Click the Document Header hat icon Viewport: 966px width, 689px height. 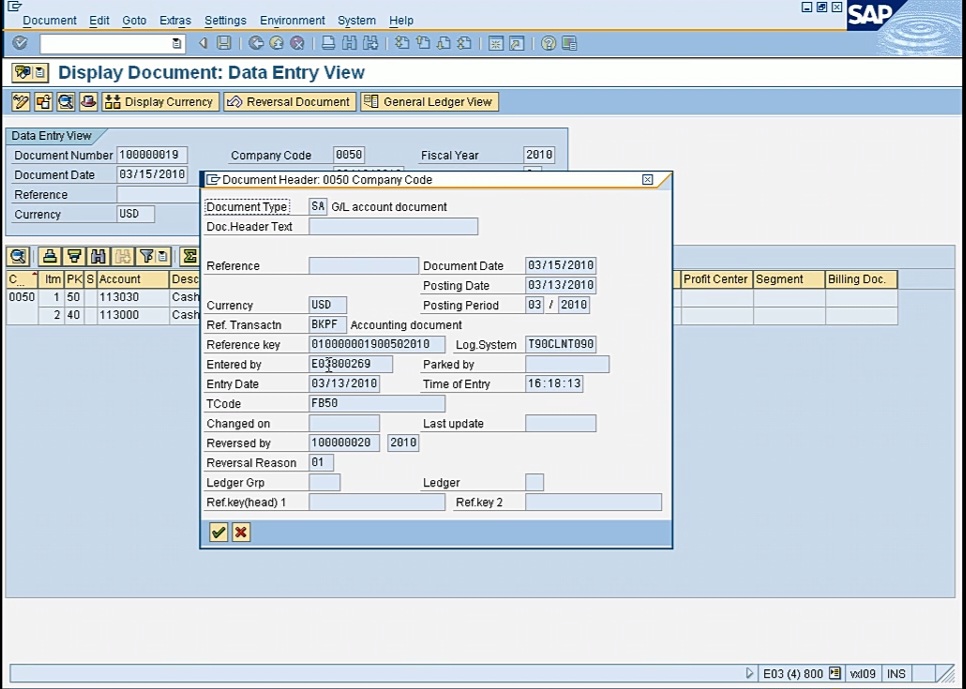(88, 102)
